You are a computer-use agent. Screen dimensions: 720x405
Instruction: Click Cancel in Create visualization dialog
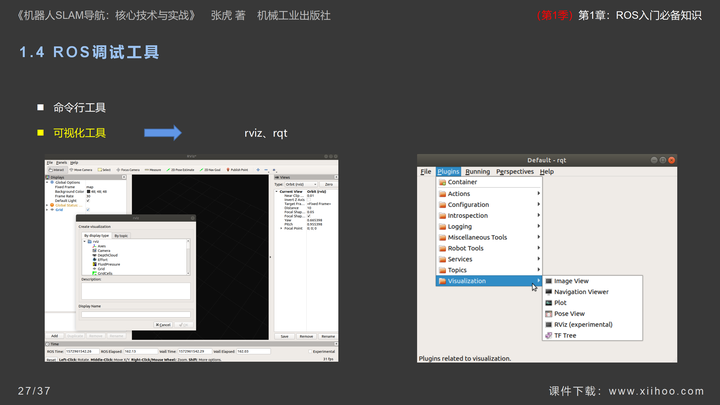click(163, 325)
